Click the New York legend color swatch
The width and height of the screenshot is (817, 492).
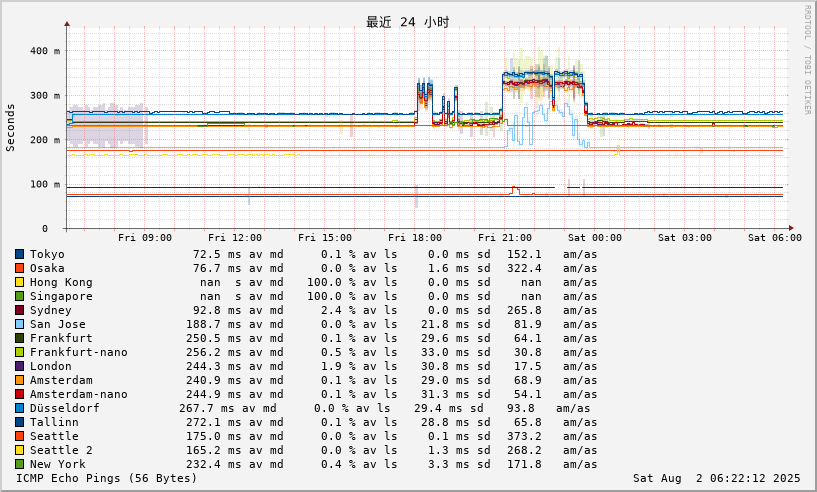pyautogui.click(x=19, y=464)
